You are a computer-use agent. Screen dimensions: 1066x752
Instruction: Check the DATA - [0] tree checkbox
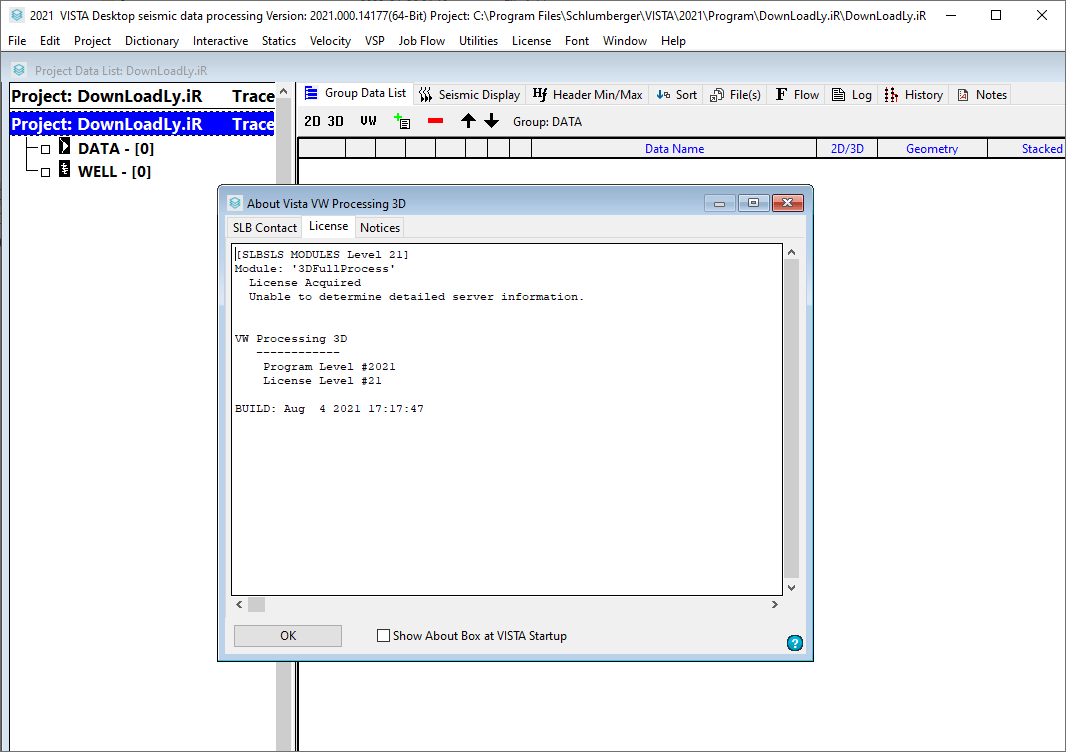(x=46, y=149)
